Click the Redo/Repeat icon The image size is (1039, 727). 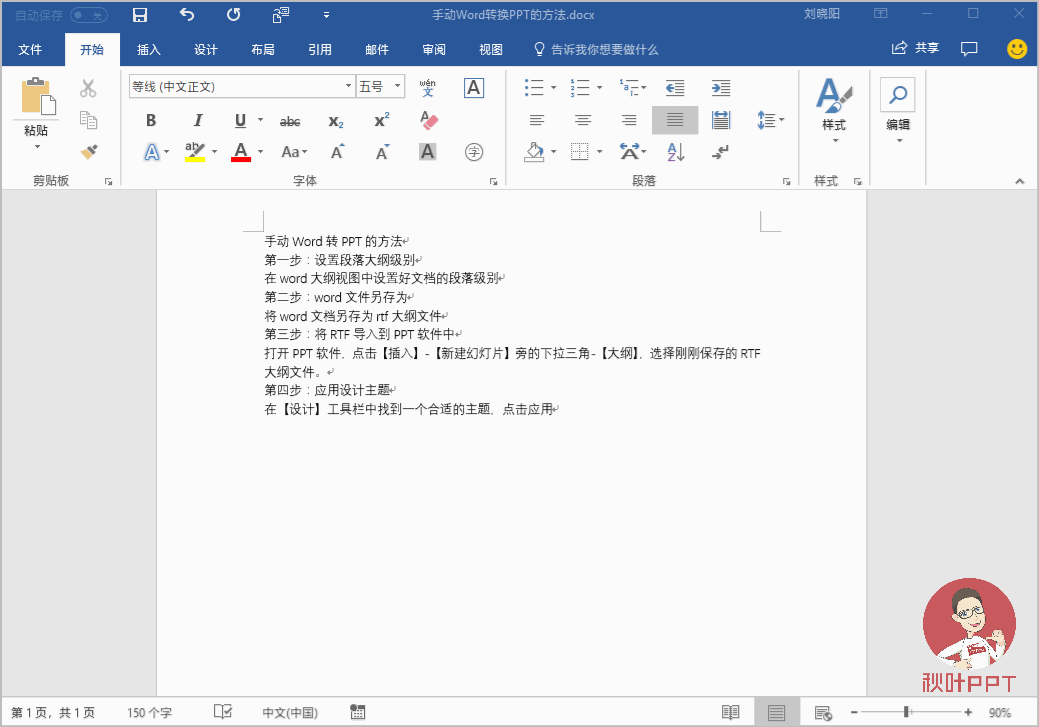pos(233,15)
